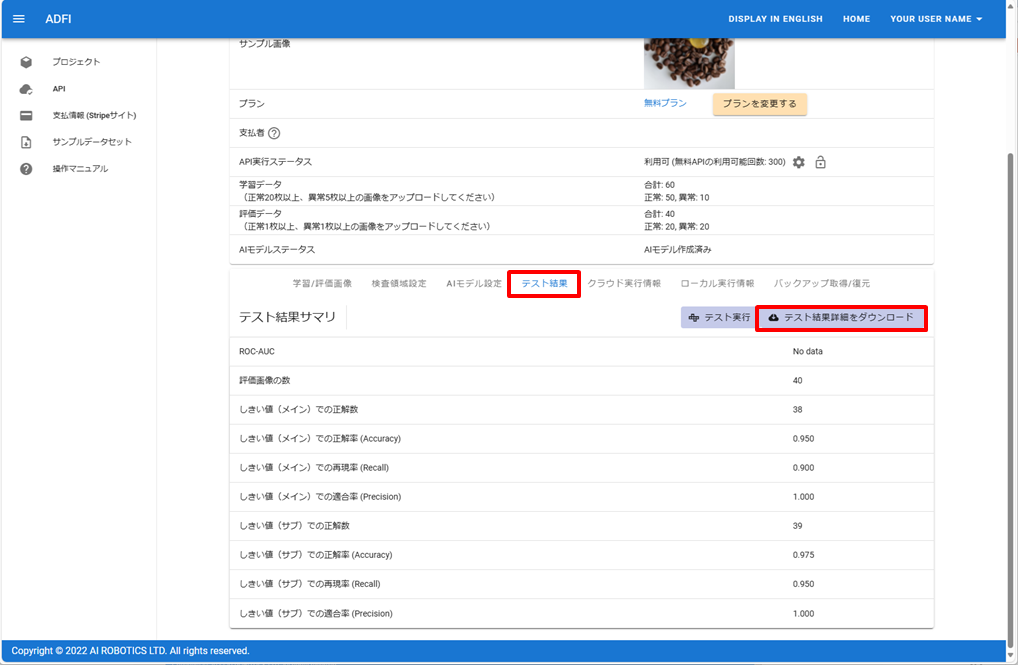This screenshot has height=665, width=1018.
Task: Switch to the ローカル実行情報 tab
Action: point(717,283)
